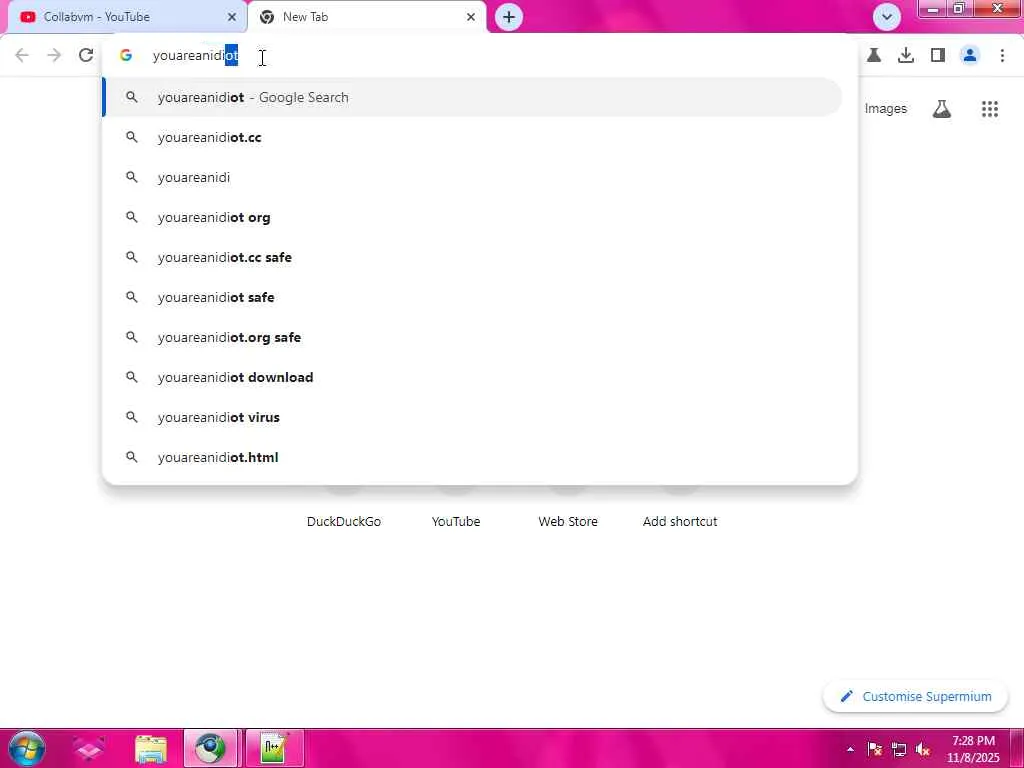Open Windows Explorer folder in taskbar
Screen dimensions: 1024x768
pos(151,749)
